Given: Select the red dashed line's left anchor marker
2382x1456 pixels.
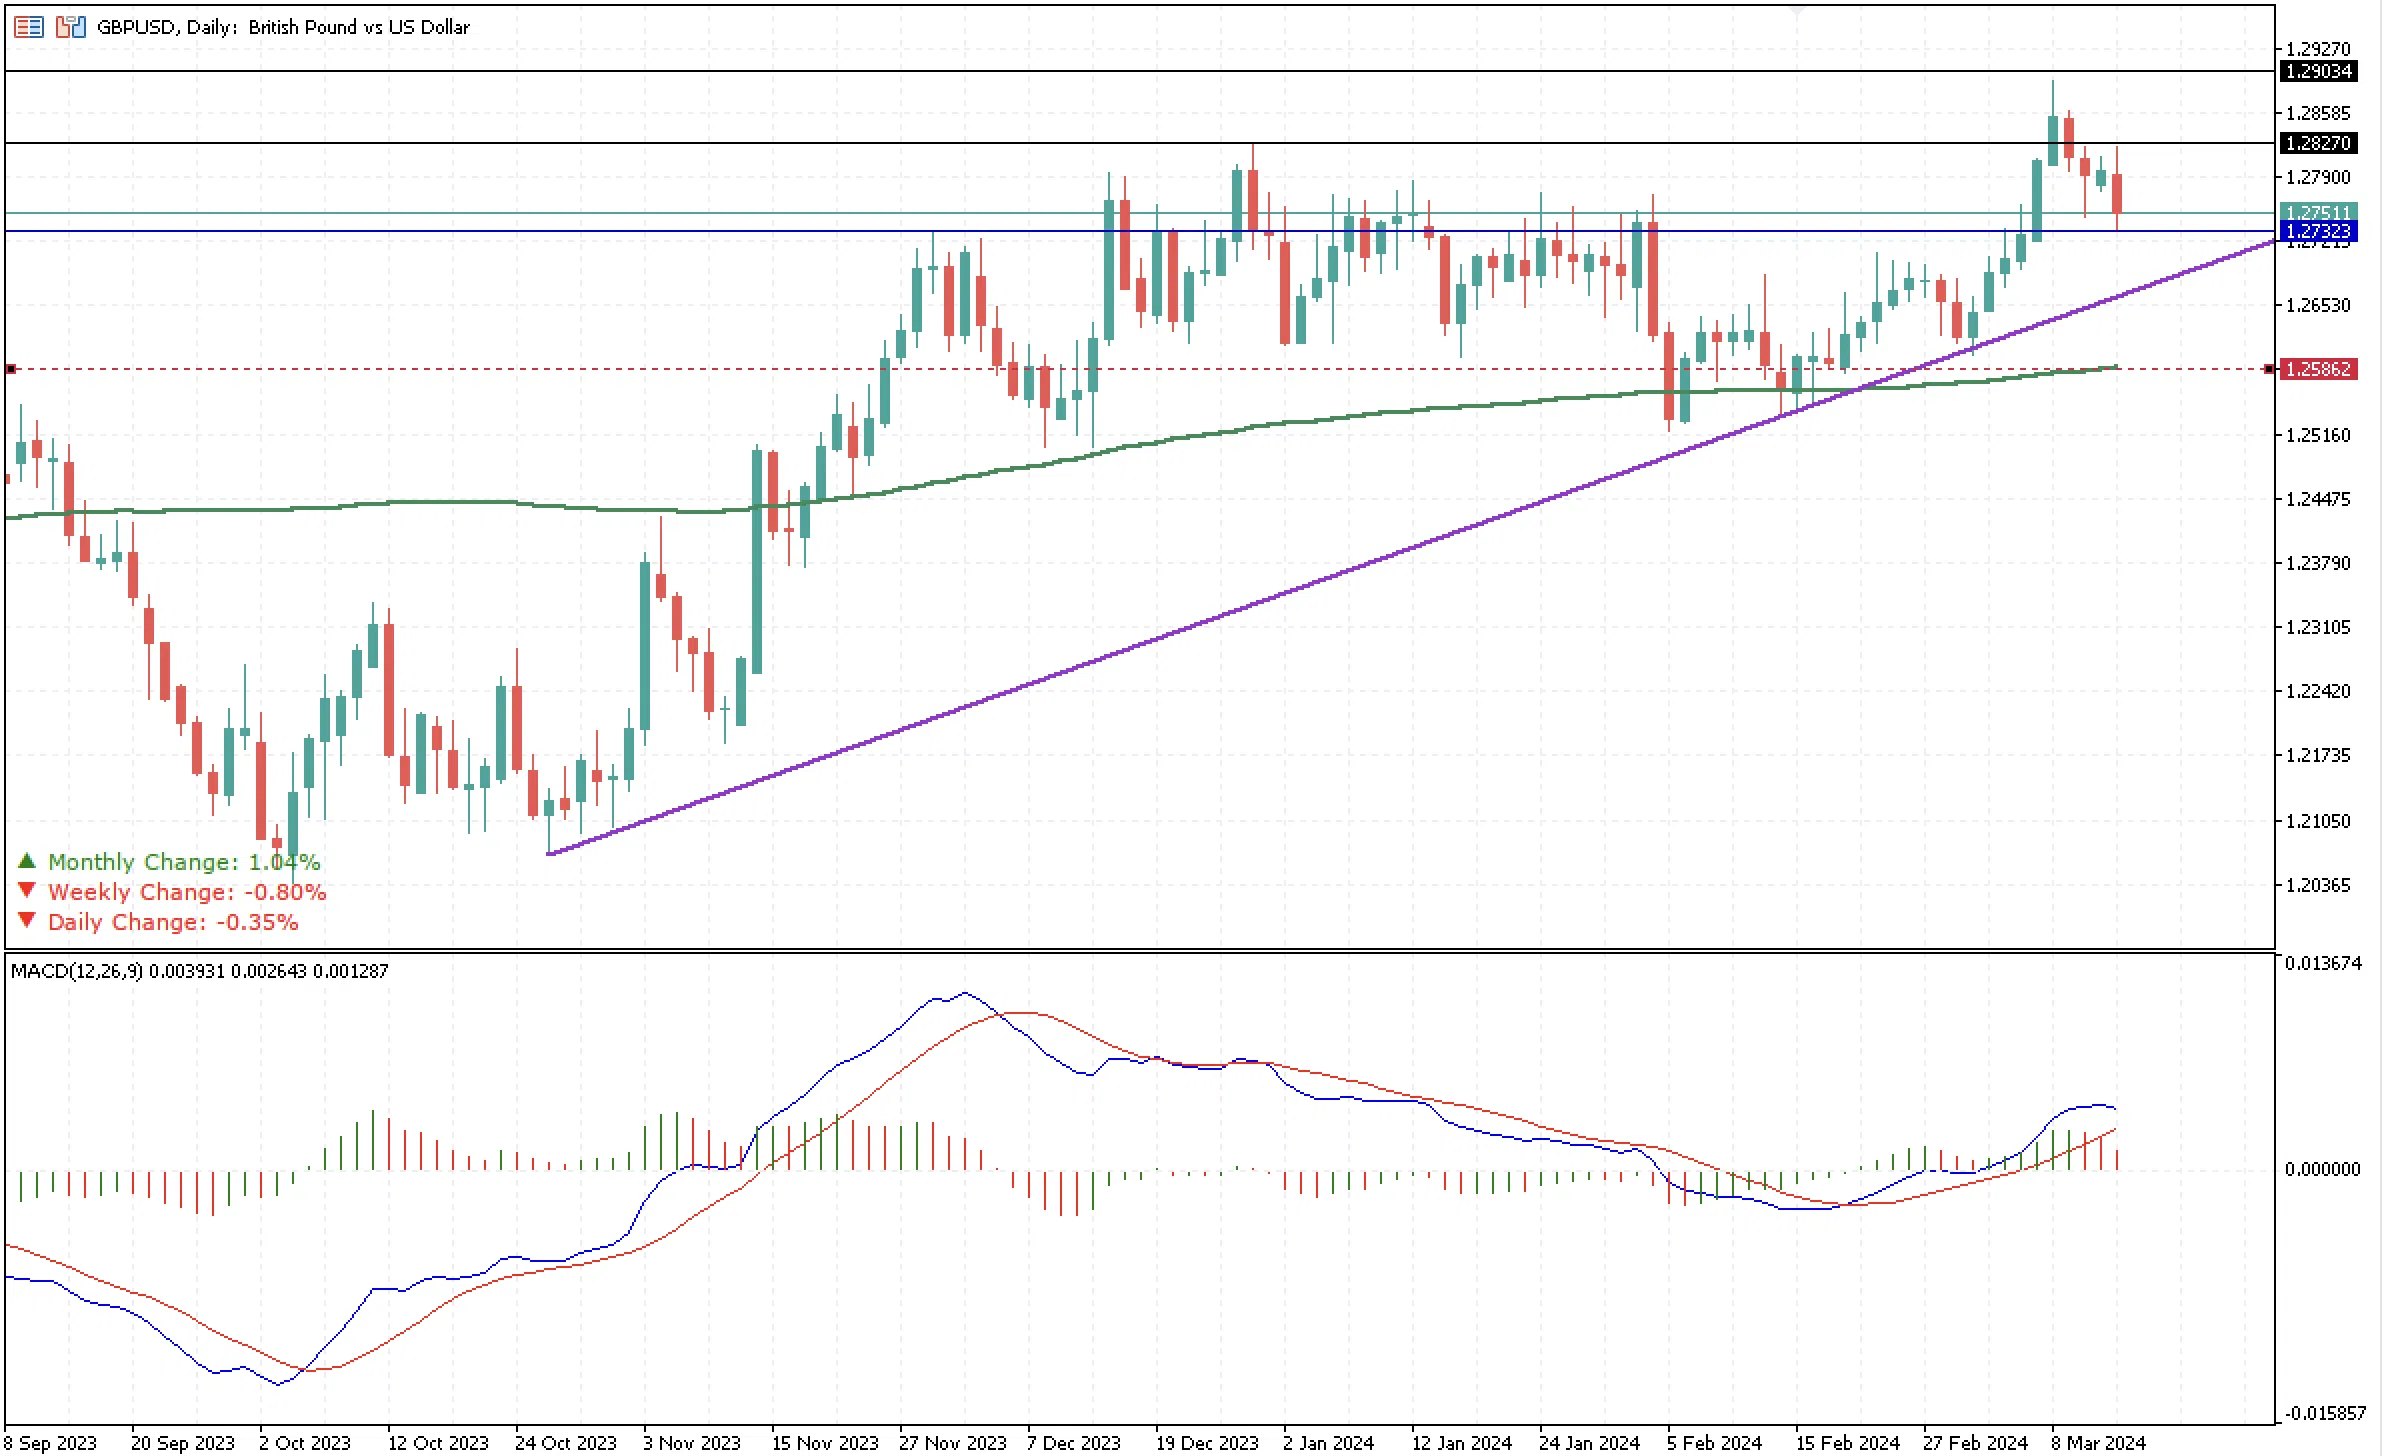Looking at the screenshot, I should click(11, 369).
